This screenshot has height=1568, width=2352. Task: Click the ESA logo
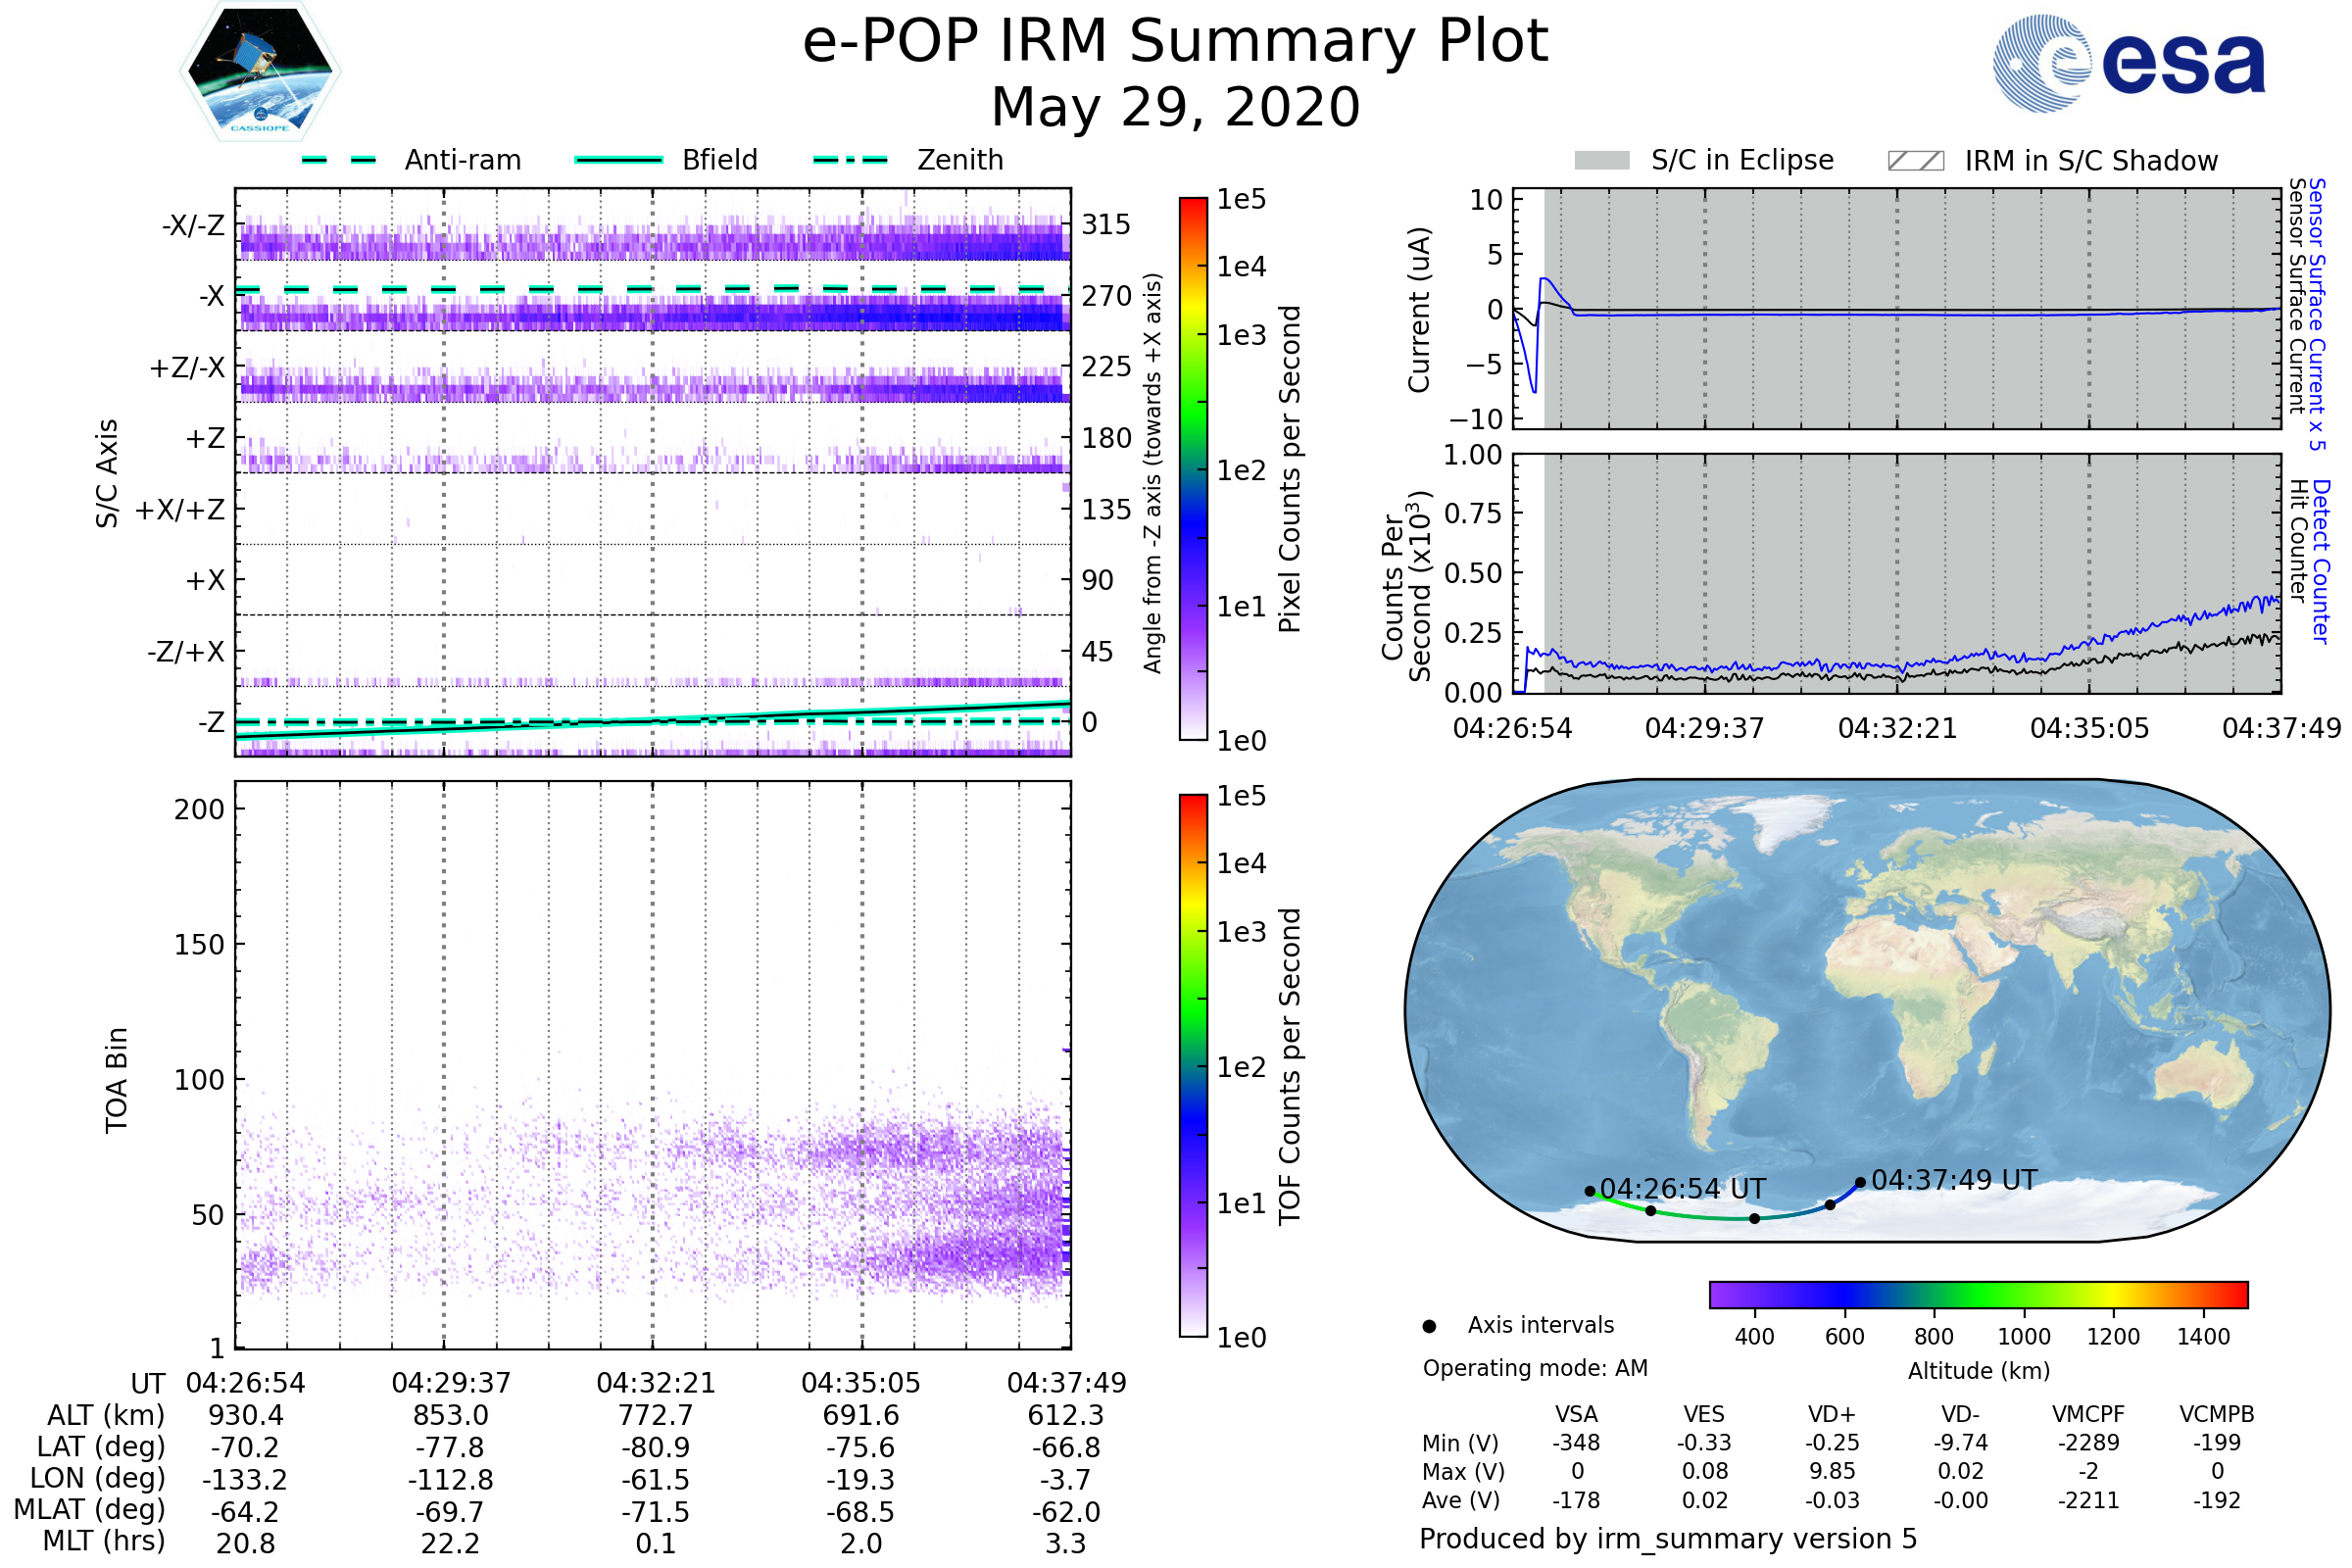tap(2129, 63)
